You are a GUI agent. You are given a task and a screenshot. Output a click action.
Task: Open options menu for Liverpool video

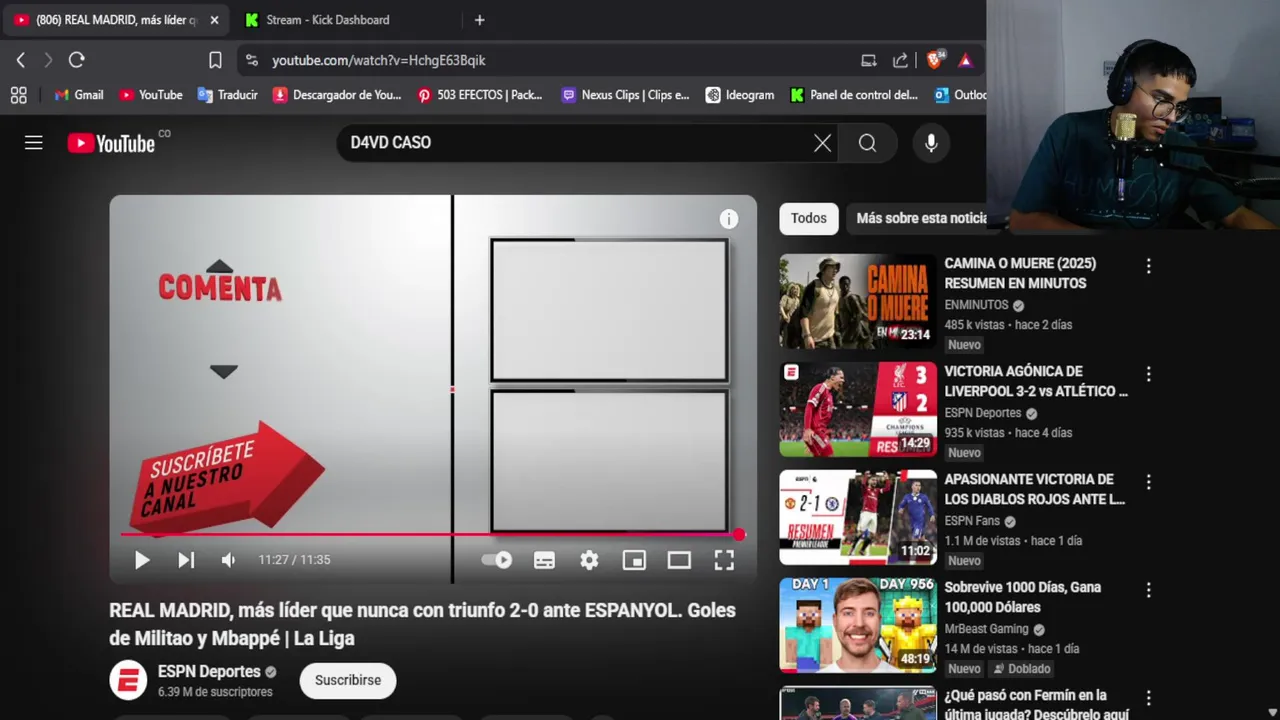(x=1148, y=374)
